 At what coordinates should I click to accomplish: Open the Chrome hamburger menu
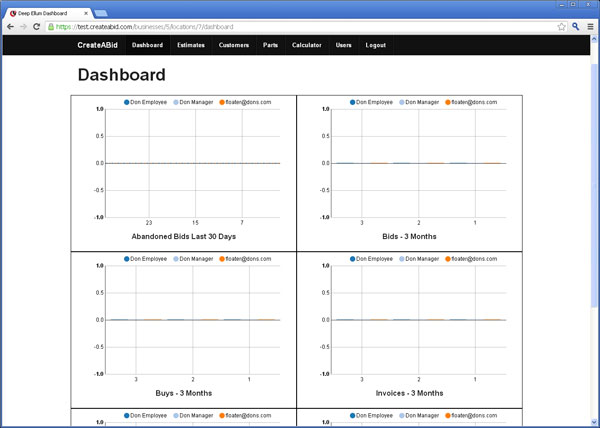(591, 27)
